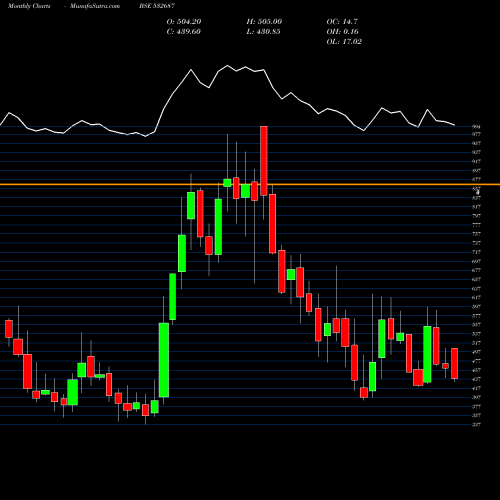The width and height of the screenshot is (500, 500).
Task: Select the low value 'L: 430.85'
Action: (x=264, y=32)
